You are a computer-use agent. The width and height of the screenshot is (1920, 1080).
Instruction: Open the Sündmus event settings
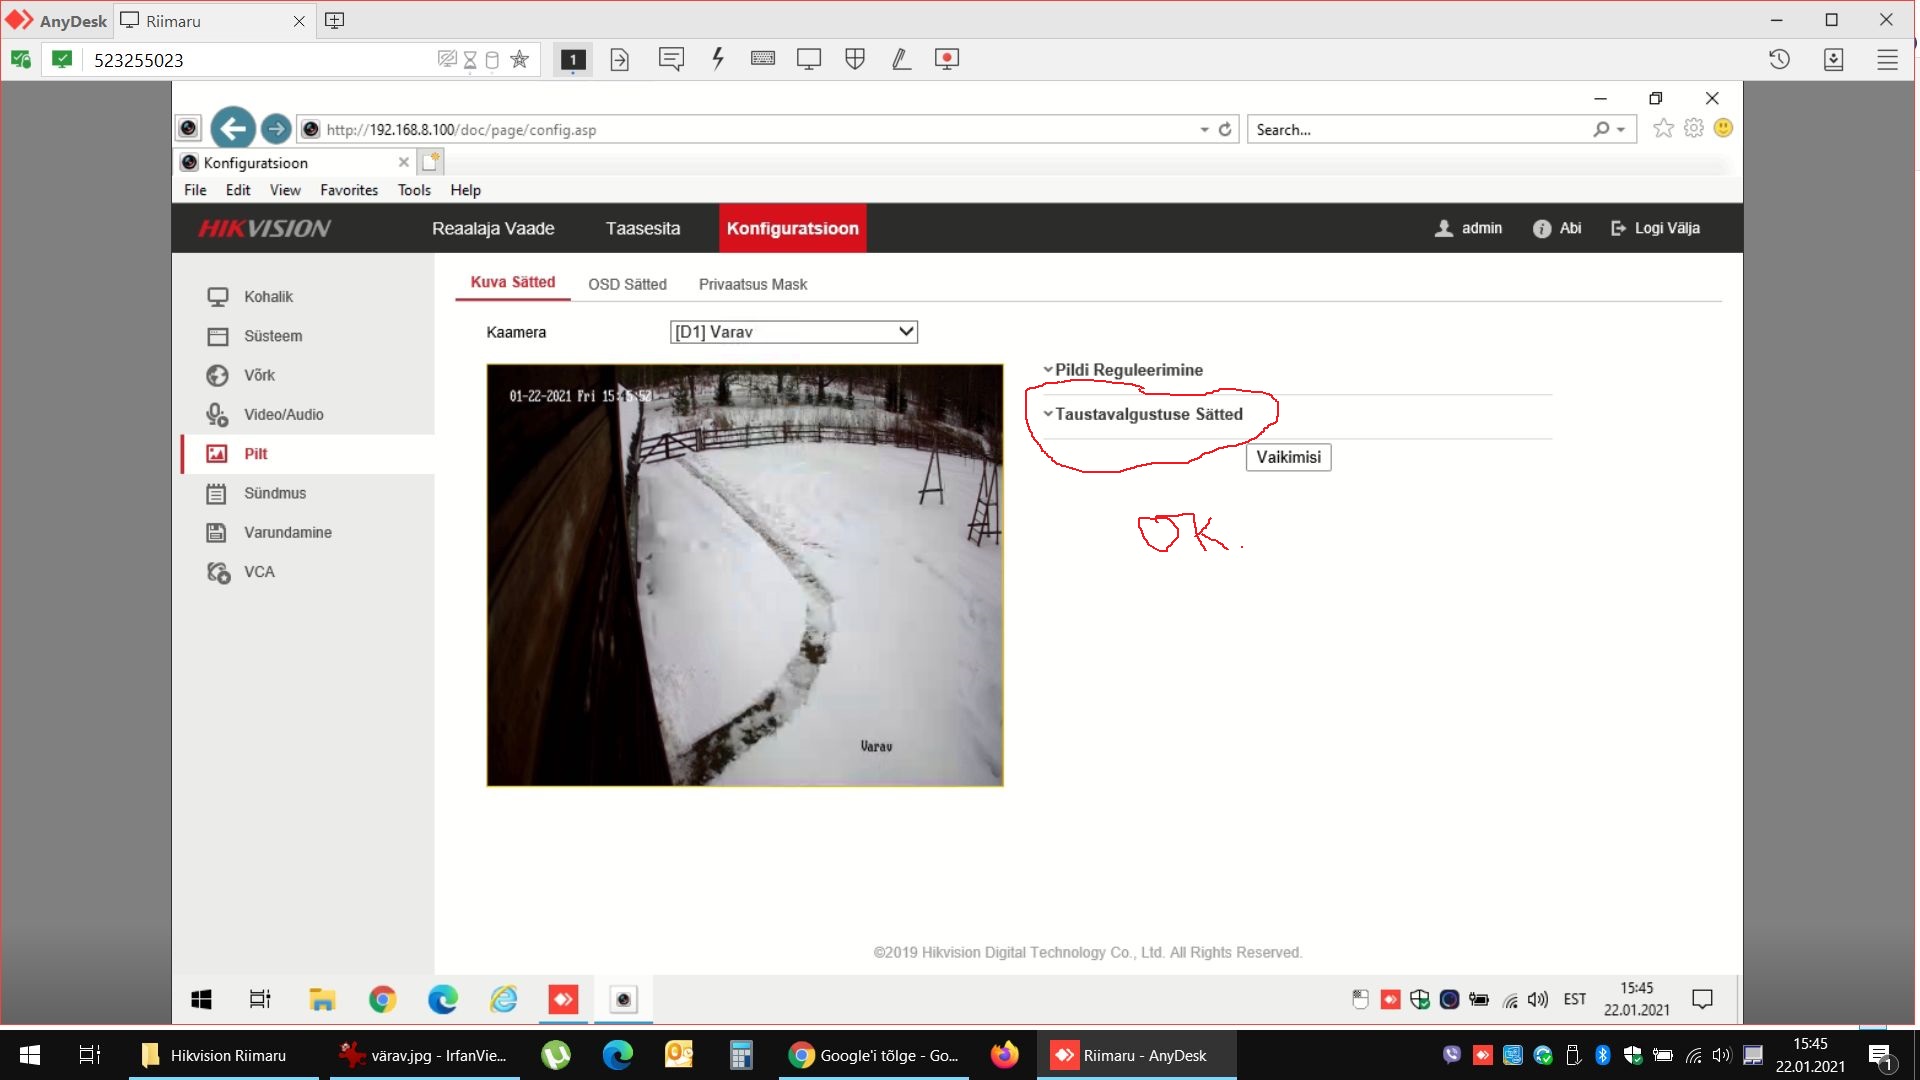tap(274, 493)
